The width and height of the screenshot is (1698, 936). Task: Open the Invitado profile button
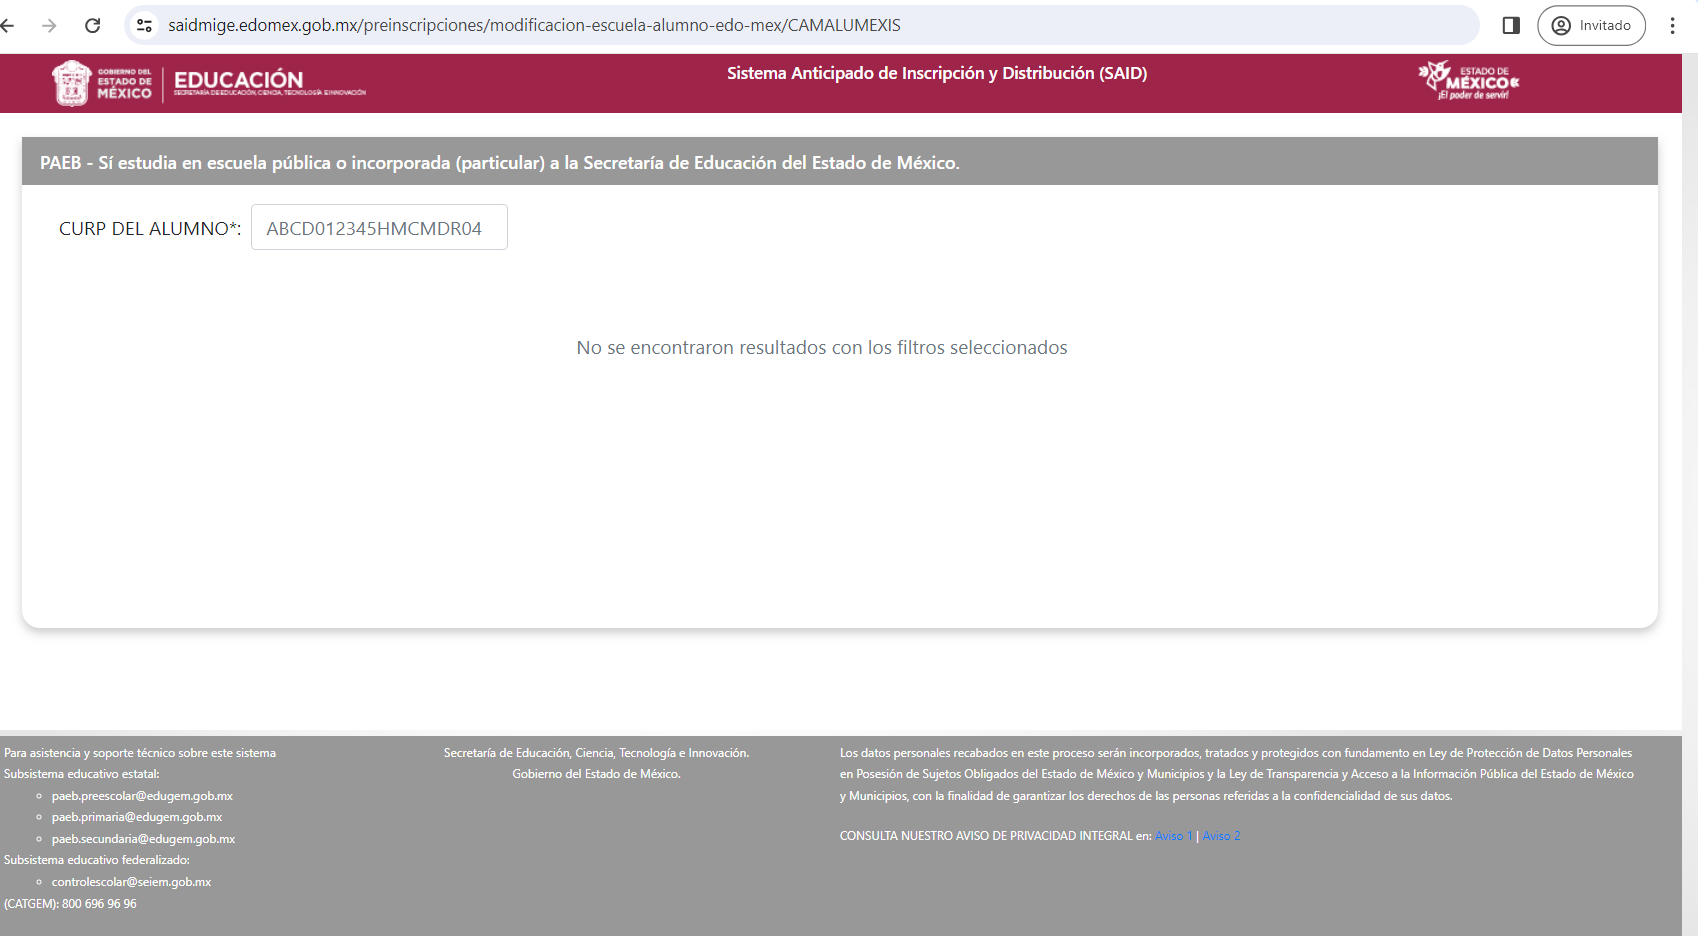click(1591, 25)
